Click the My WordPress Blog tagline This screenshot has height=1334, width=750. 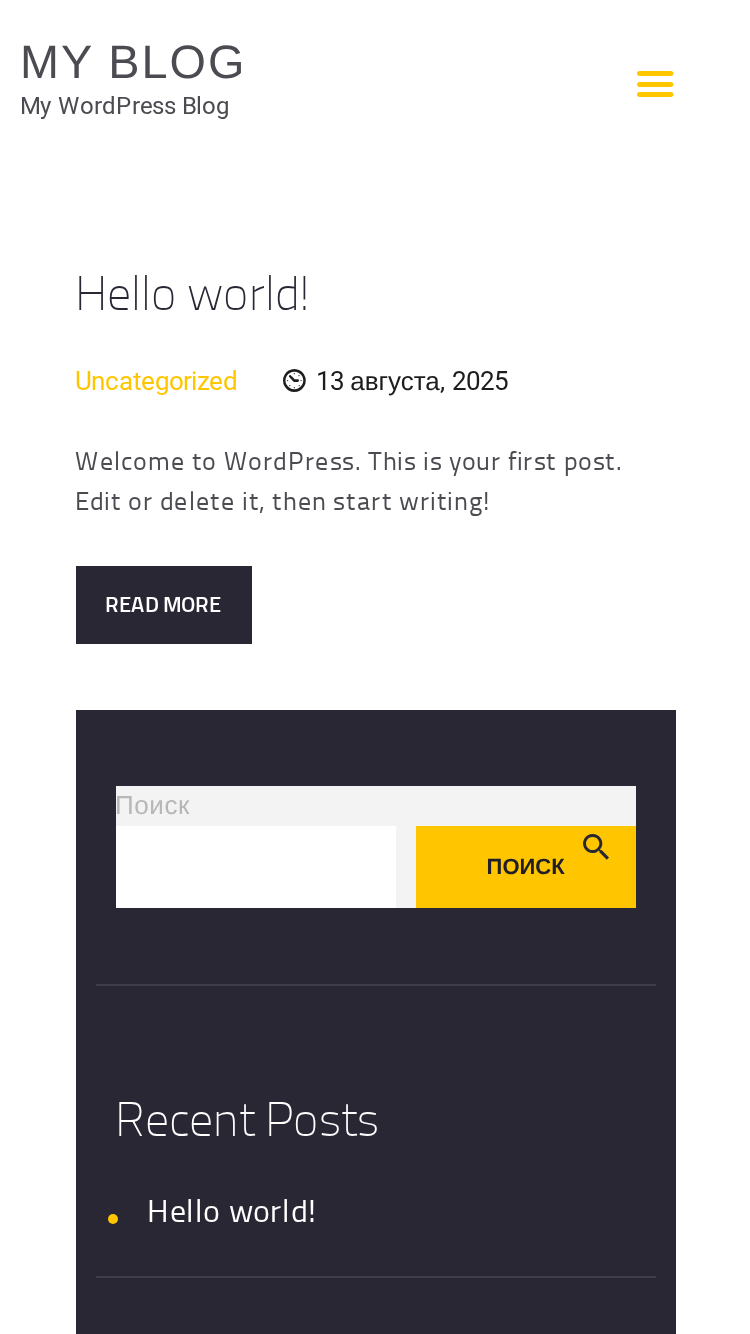coord(125,106)
